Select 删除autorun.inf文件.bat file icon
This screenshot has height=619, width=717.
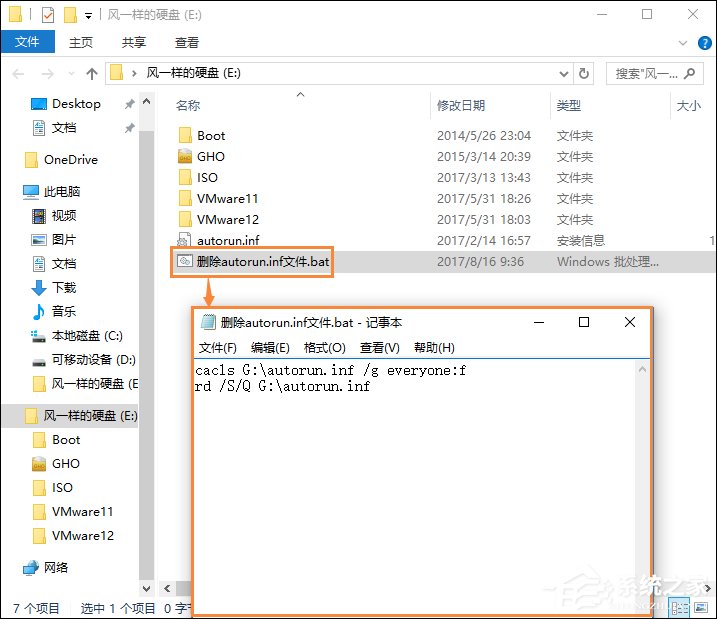click(185, 261)
